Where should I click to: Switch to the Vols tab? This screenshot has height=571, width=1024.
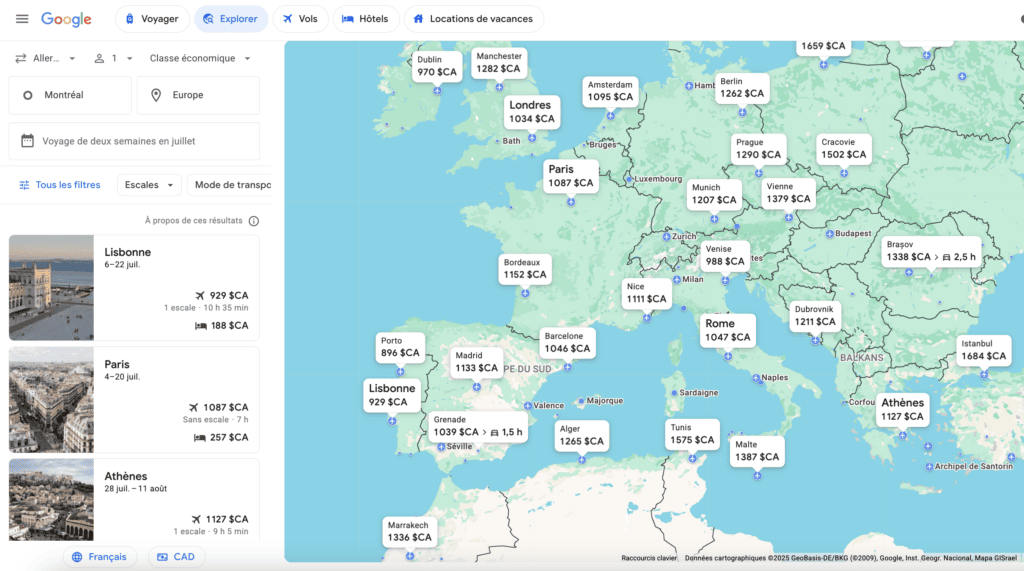[300, 19]
